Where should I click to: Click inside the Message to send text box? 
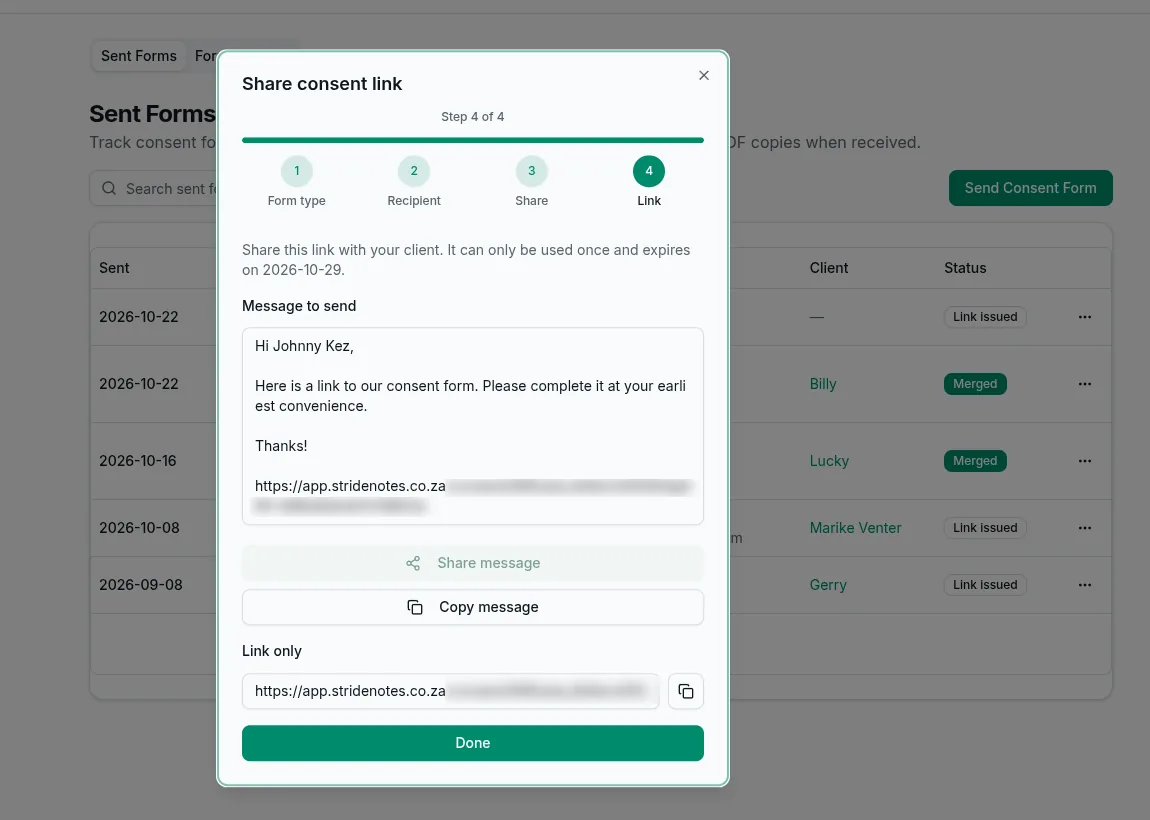click(x=472, y=426)
